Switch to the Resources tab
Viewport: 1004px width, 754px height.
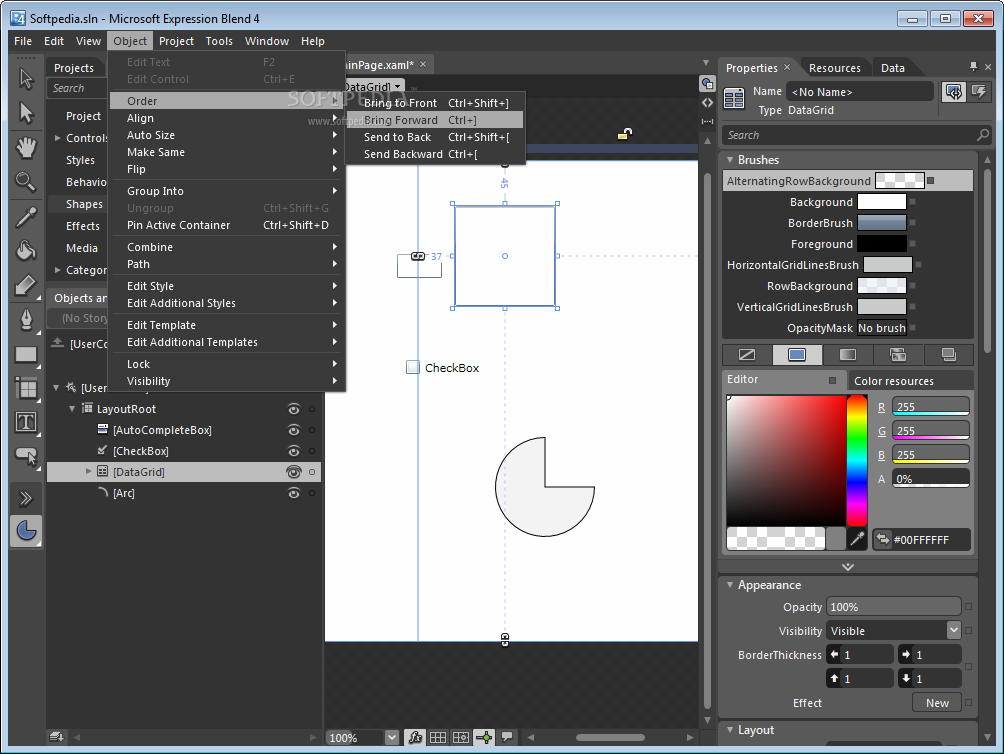(x=834, y=68)
